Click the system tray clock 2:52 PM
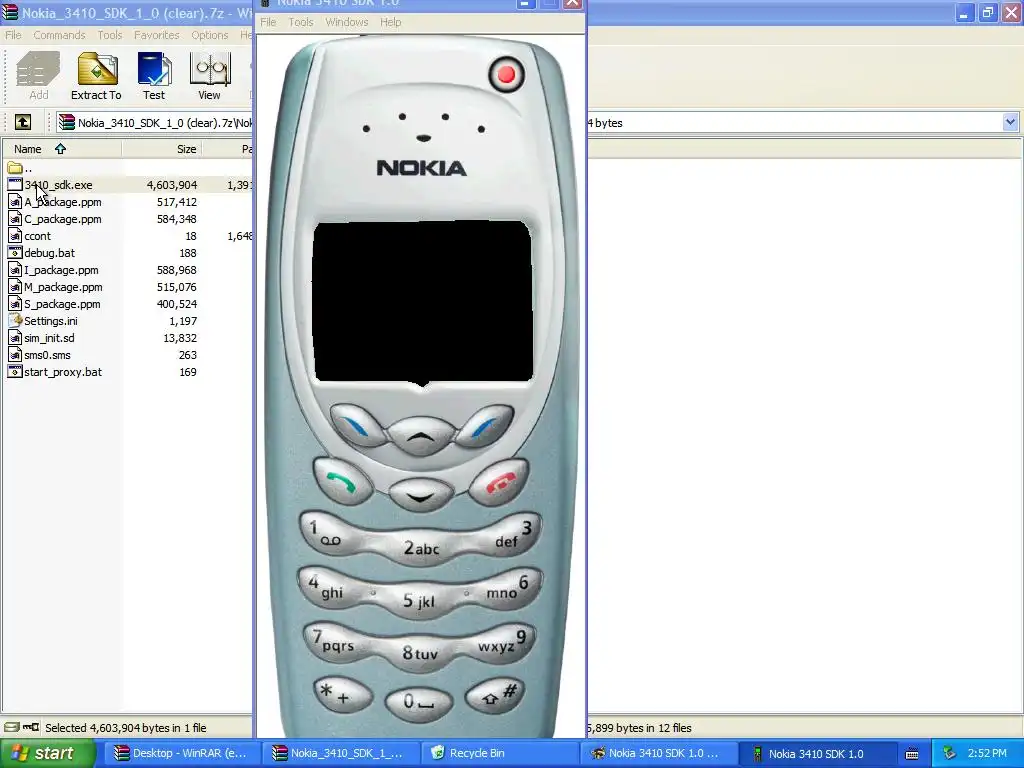Image resolution: width=1024 pixels, height=768 pixels. tap(987, 754)
